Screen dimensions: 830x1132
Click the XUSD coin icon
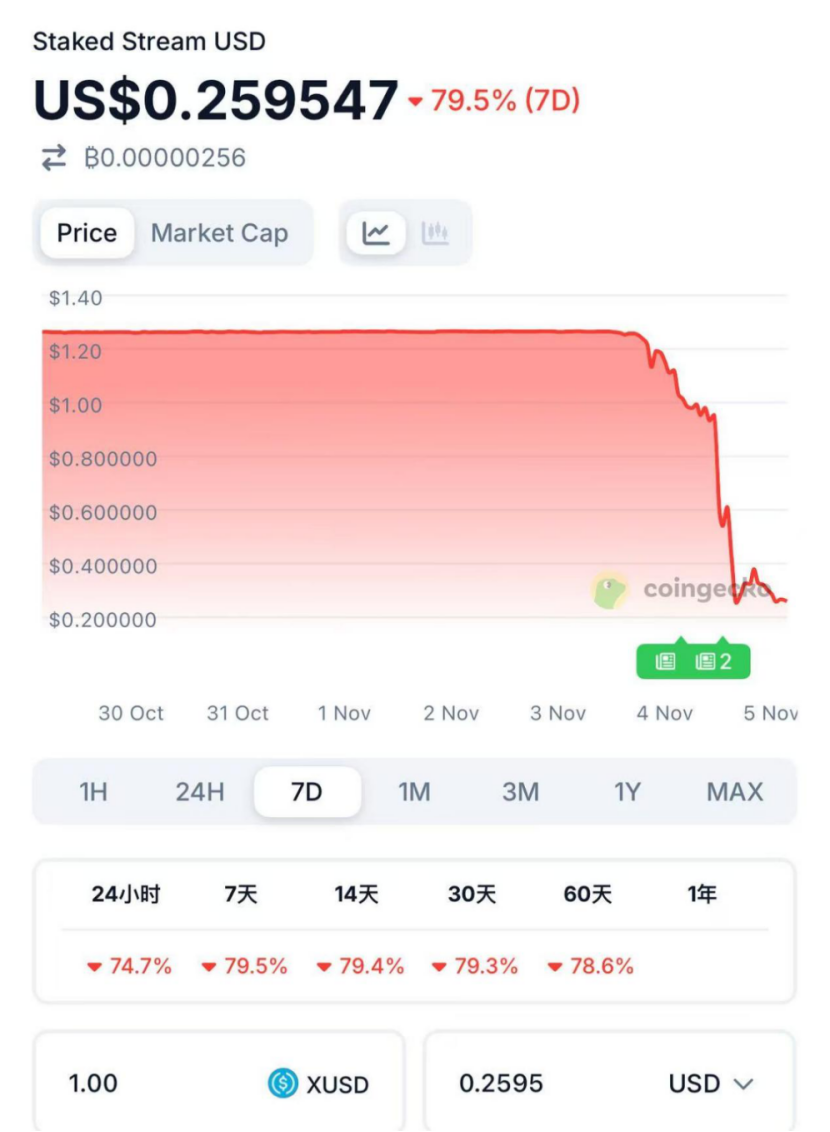(283, 1083)
